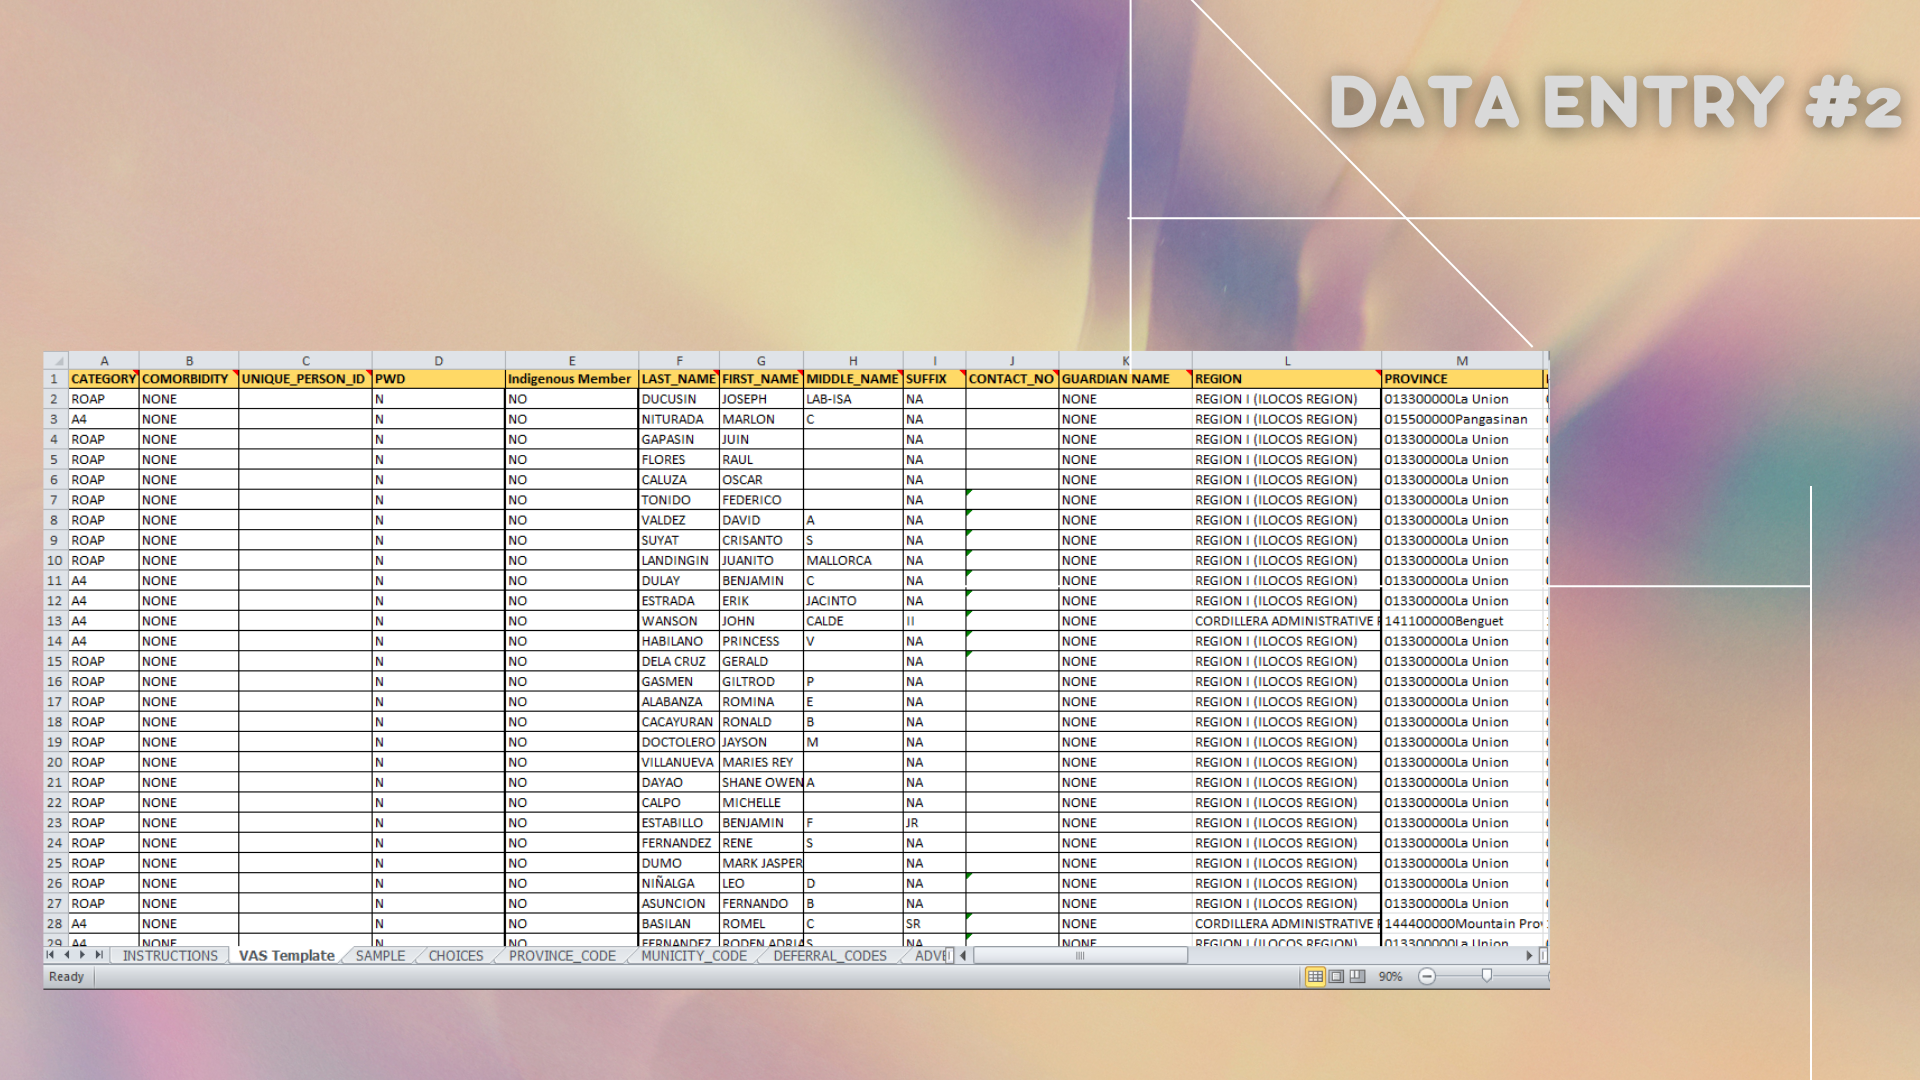Select first name cell GILTROD
The width and height of the screenshot is (1920, 1080).
[x=761, y=681]
